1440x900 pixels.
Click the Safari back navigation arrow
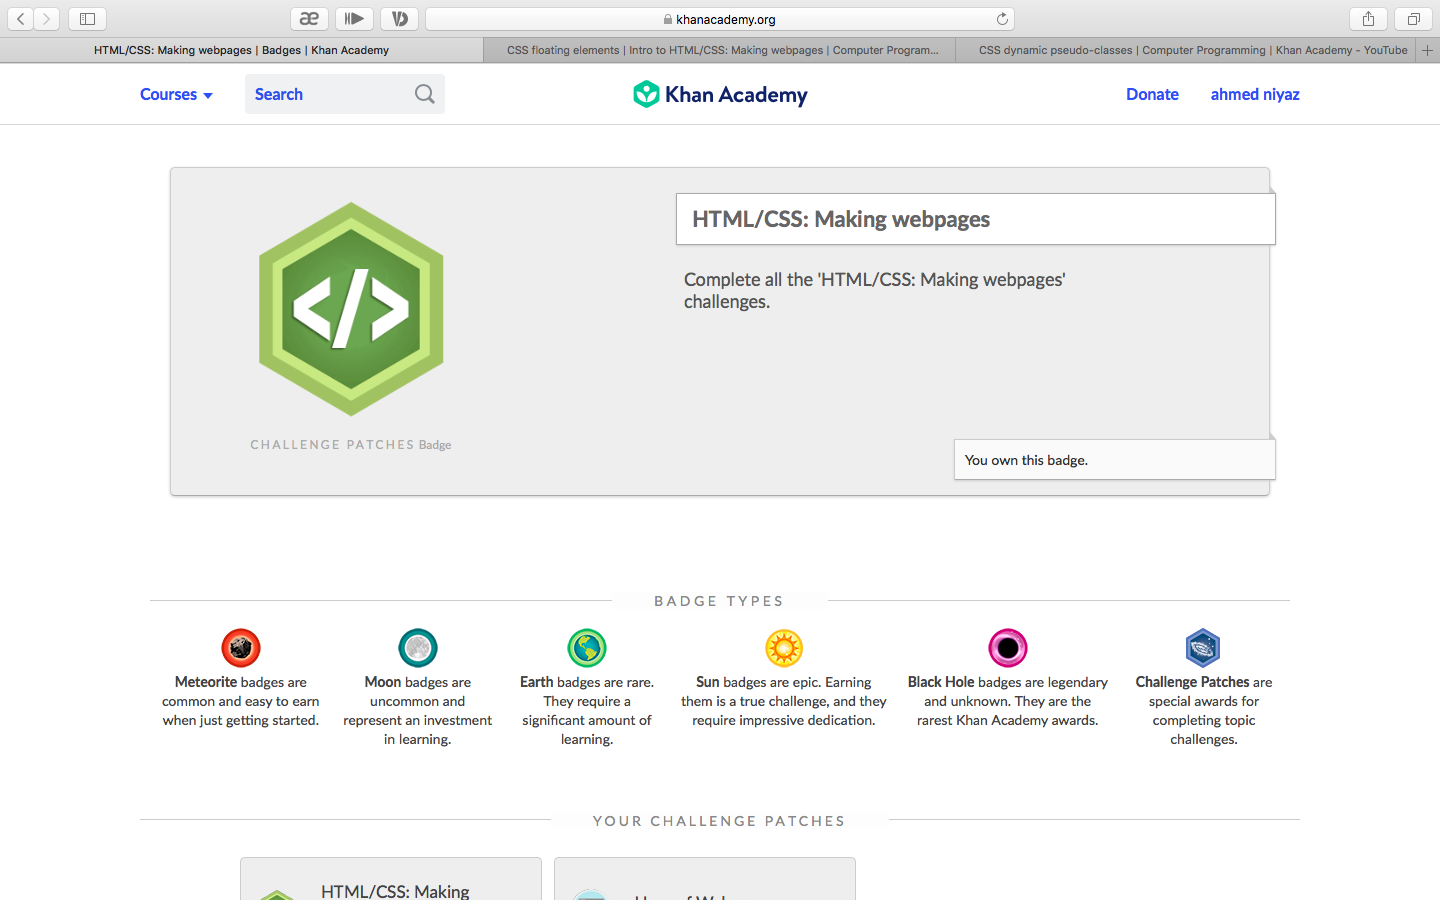(x=20, y=18)
